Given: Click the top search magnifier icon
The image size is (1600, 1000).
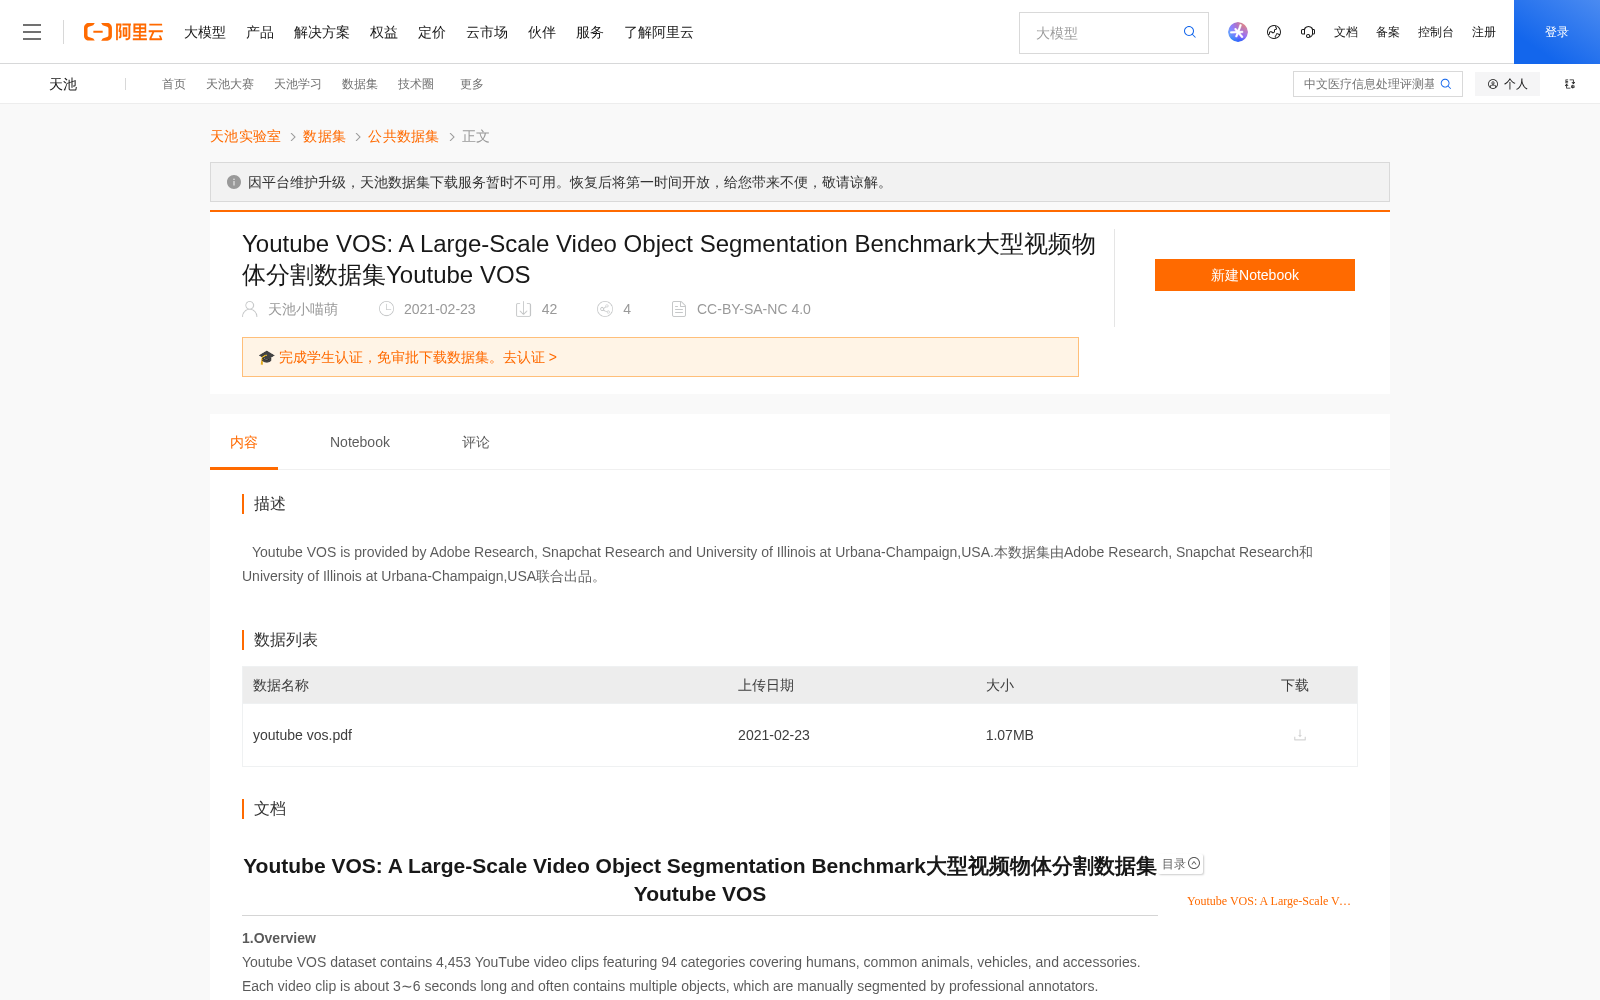Looking at the screenshot, I should tap(1190, 32).
